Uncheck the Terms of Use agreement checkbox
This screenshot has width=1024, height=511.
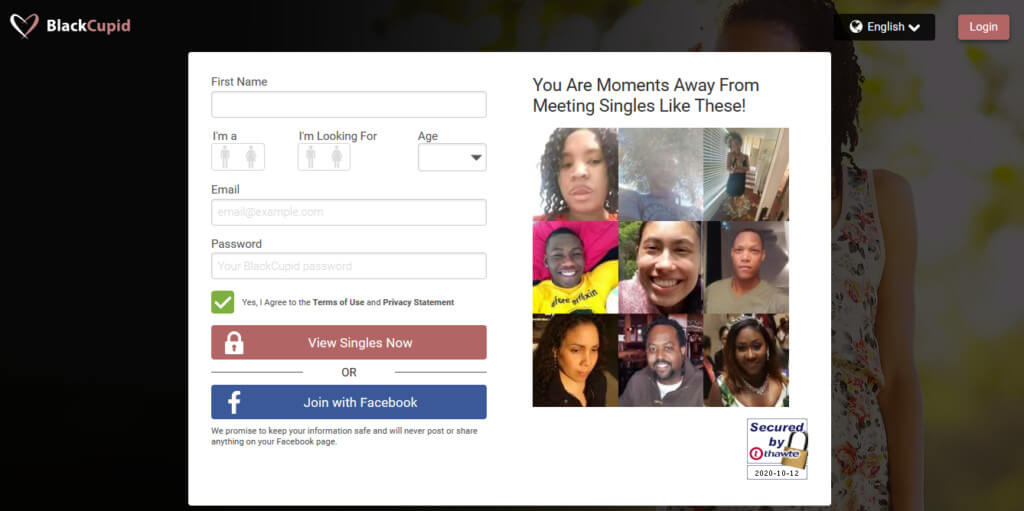click(x=223, y=302)
